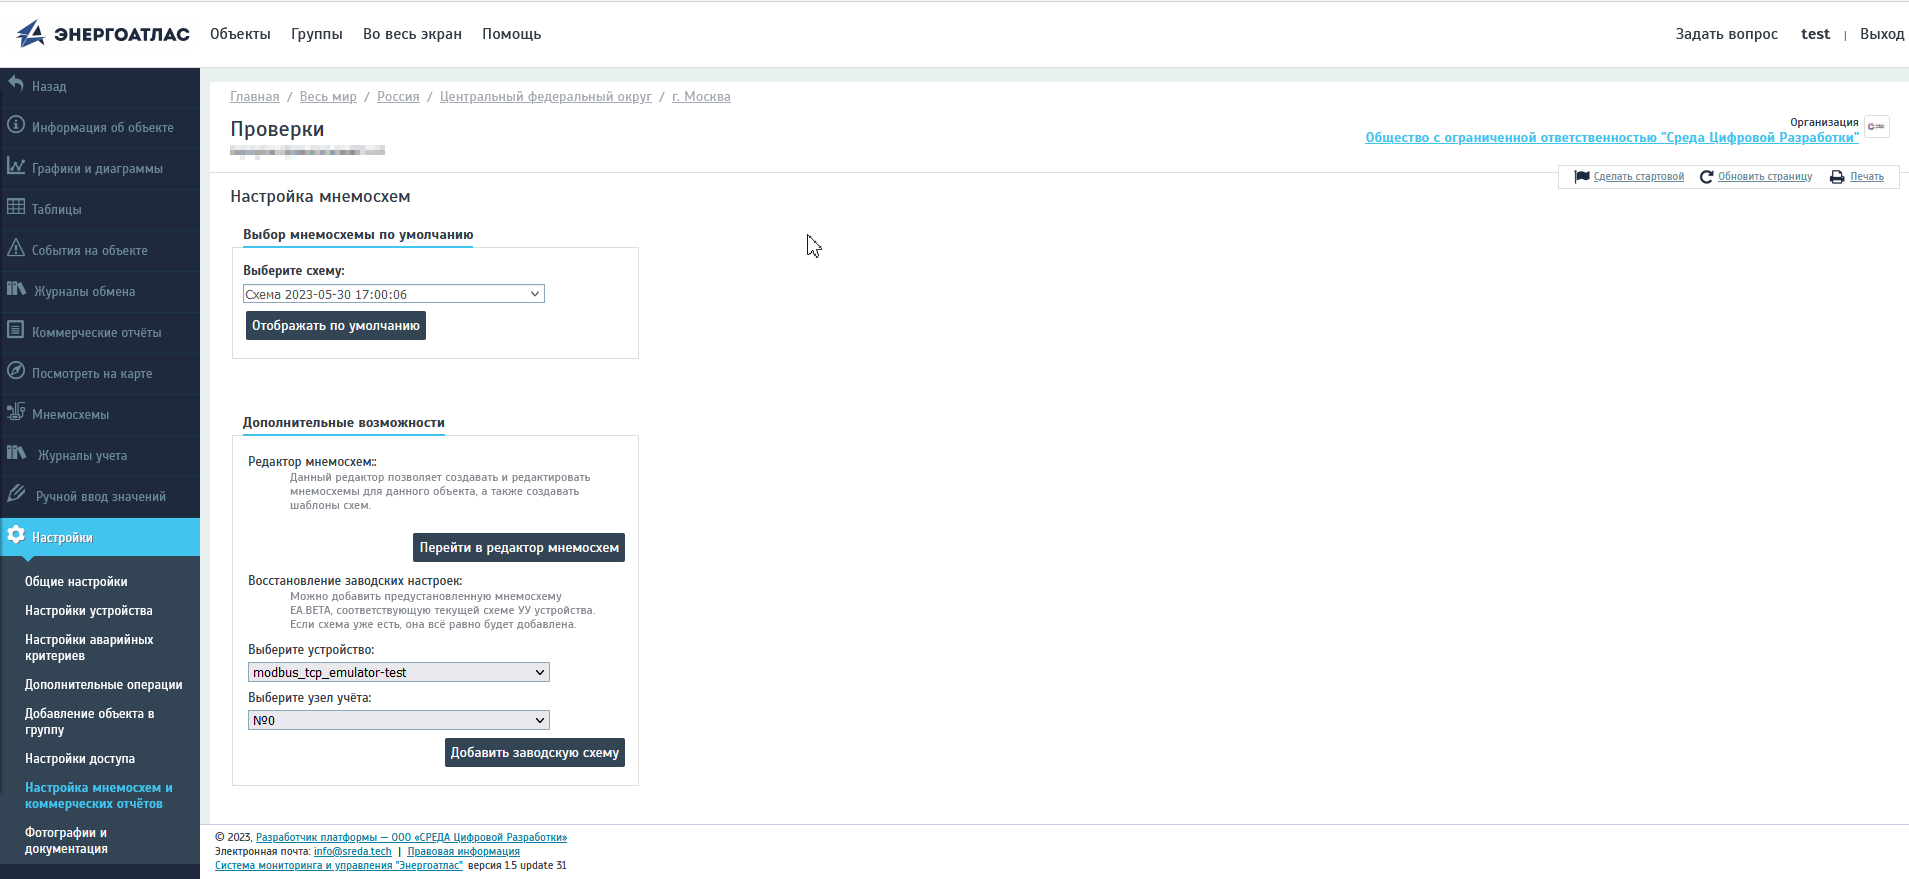
Task: Open the scheme selection dropdown
Action: click(394, 294)
